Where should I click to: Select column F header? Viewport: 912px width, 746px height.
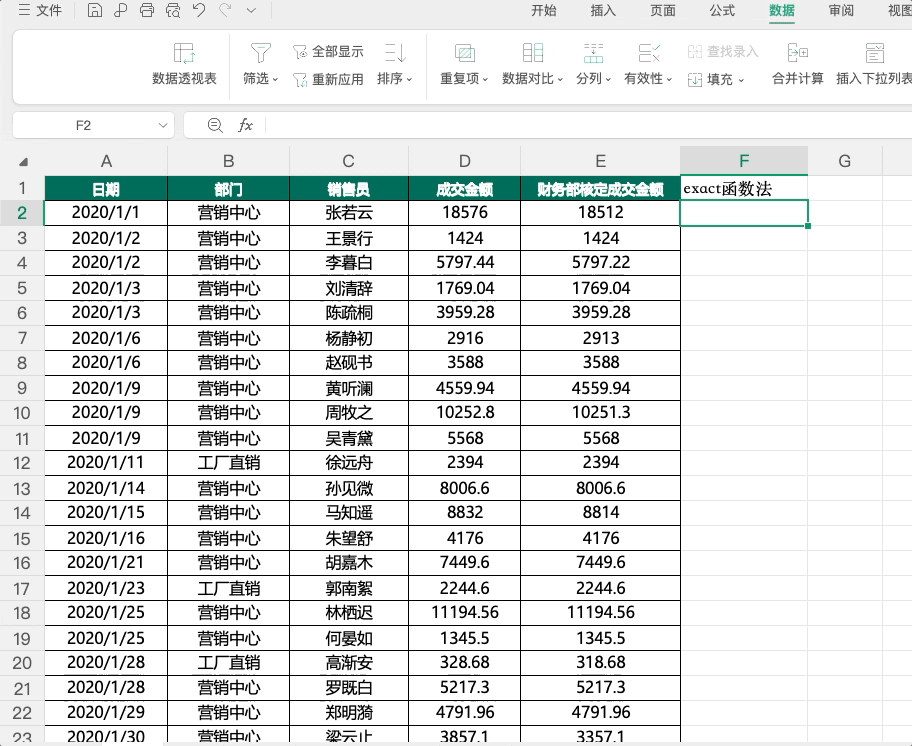(744, 161)
